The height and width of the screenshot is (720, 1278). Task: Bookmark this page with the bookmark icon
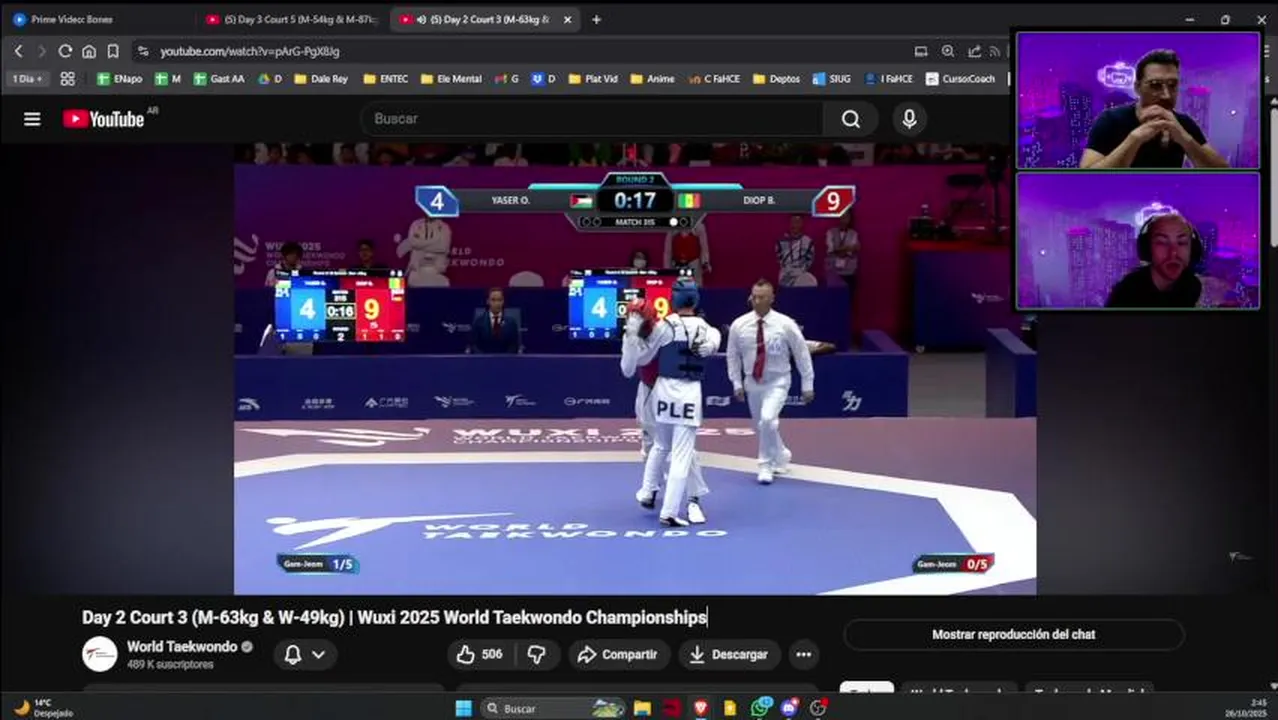coord(113,51)
